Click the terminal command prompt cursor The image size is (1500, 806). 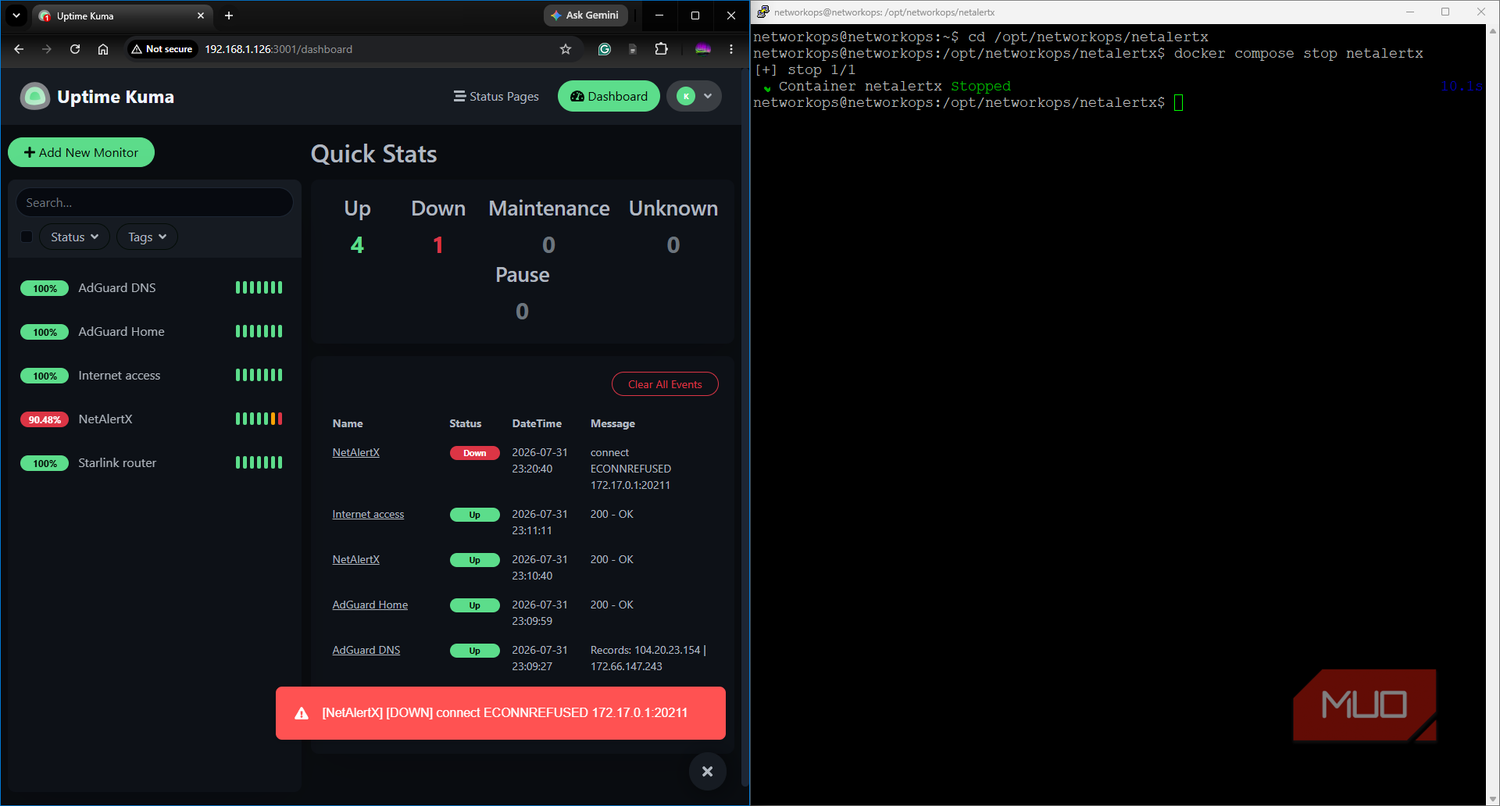1179,102
